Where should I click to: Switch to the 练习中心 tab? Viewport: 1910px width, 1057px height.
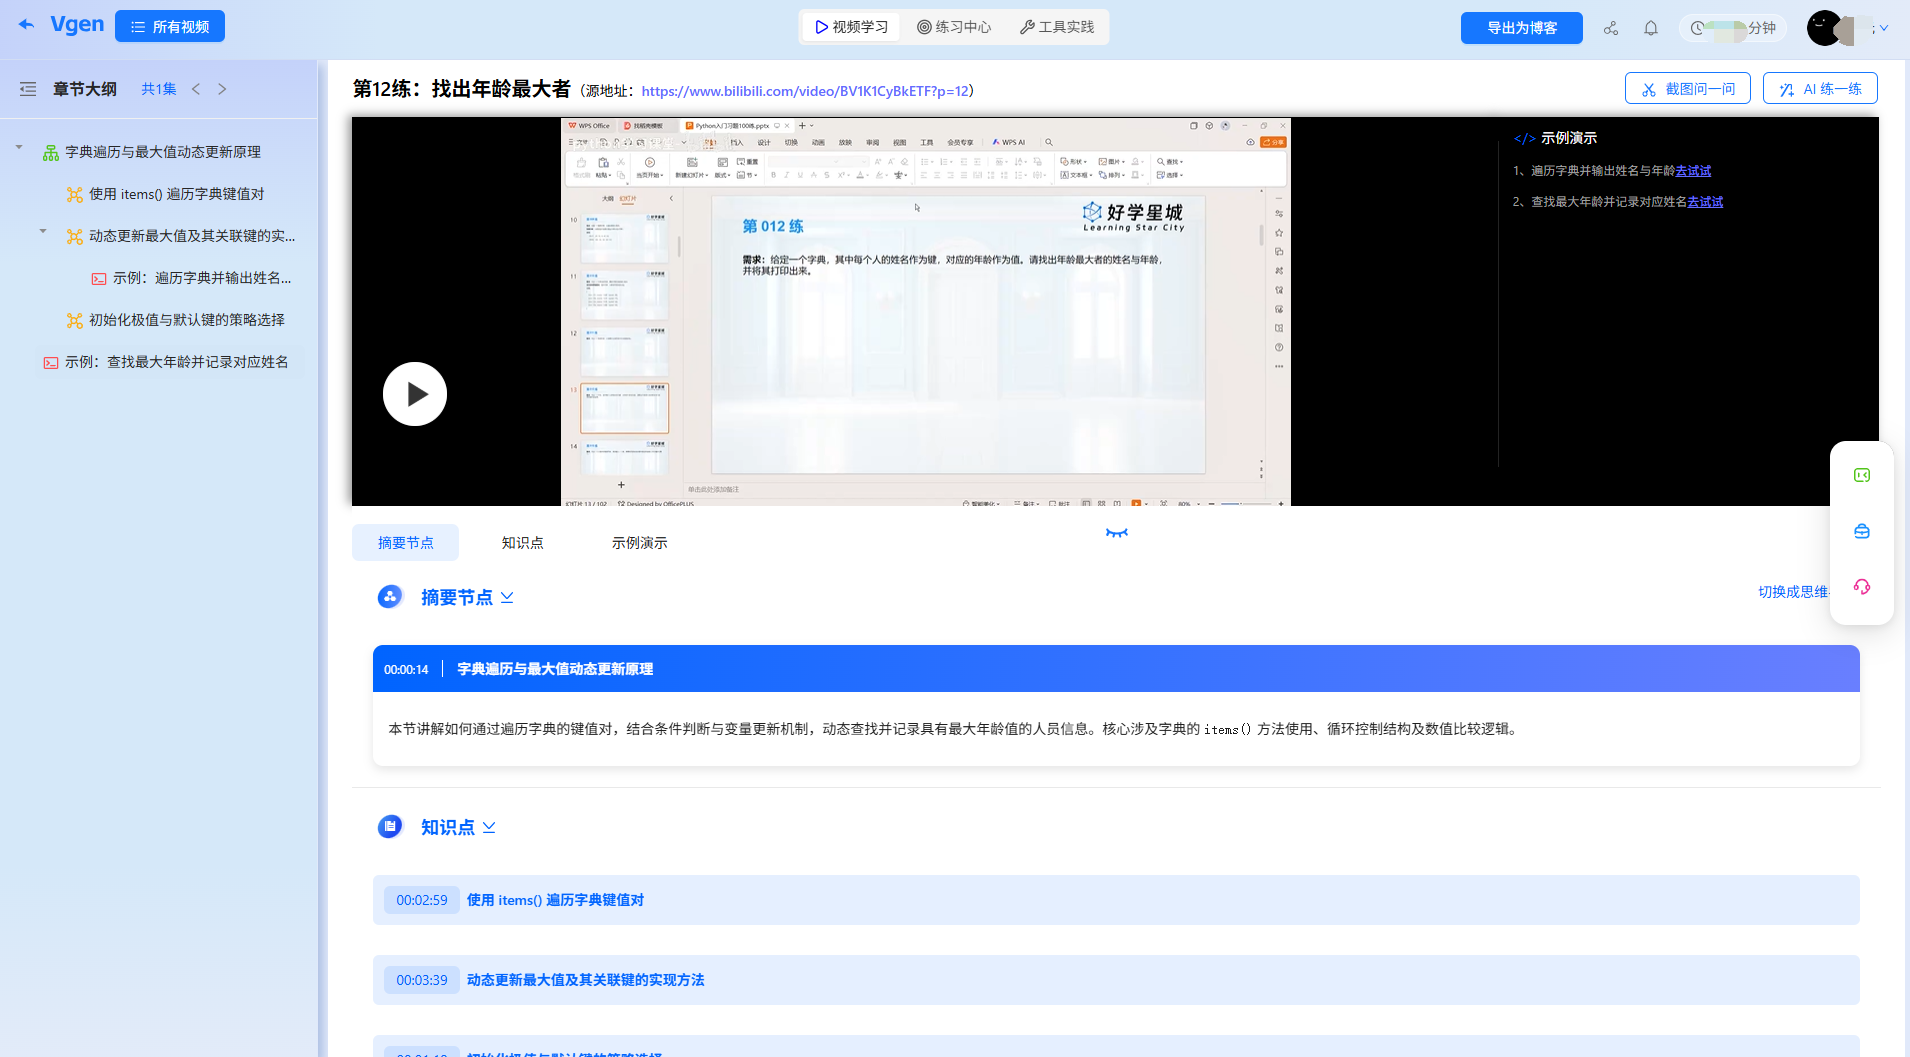pos(954,27)
